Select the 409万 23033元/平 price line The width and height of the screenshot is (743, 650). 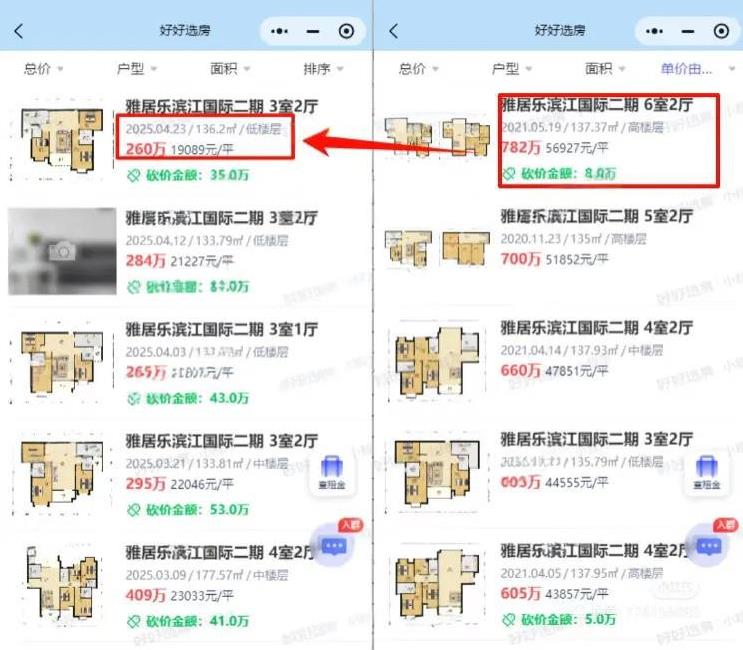click(180, 595)
